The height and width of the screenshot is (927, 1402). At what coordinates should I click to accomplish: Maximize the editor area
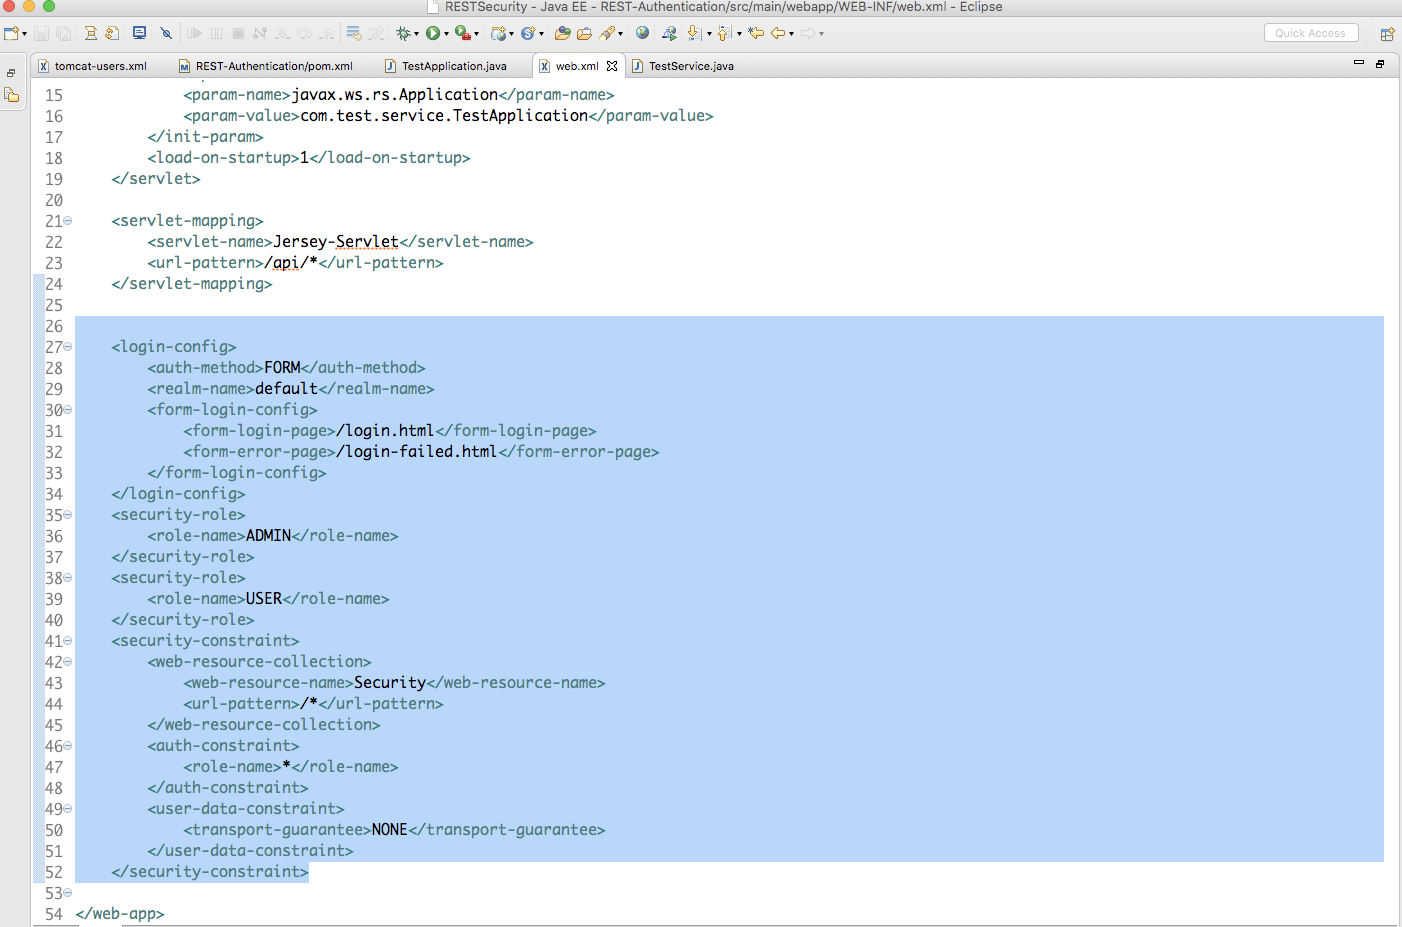1380,63
